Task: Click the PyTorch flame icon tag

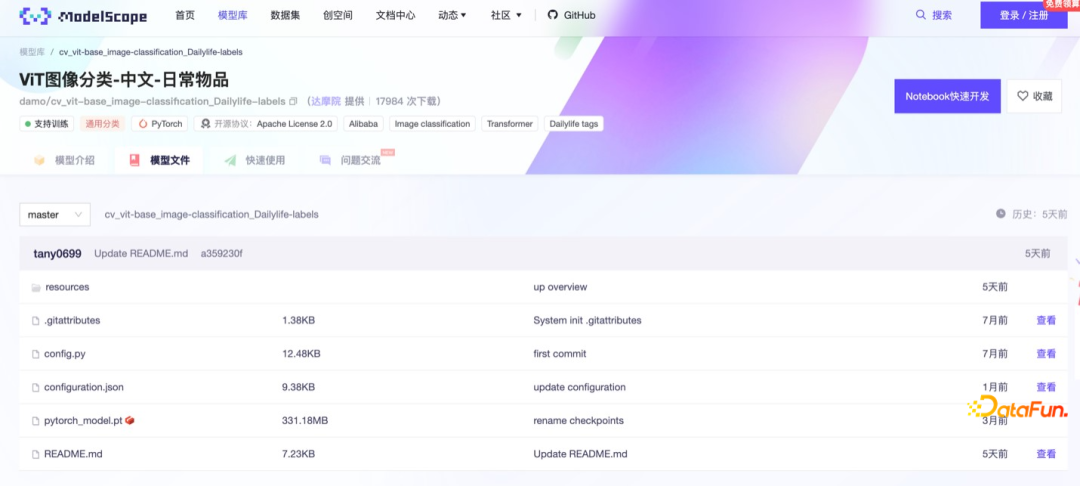Action: [143, 124]
